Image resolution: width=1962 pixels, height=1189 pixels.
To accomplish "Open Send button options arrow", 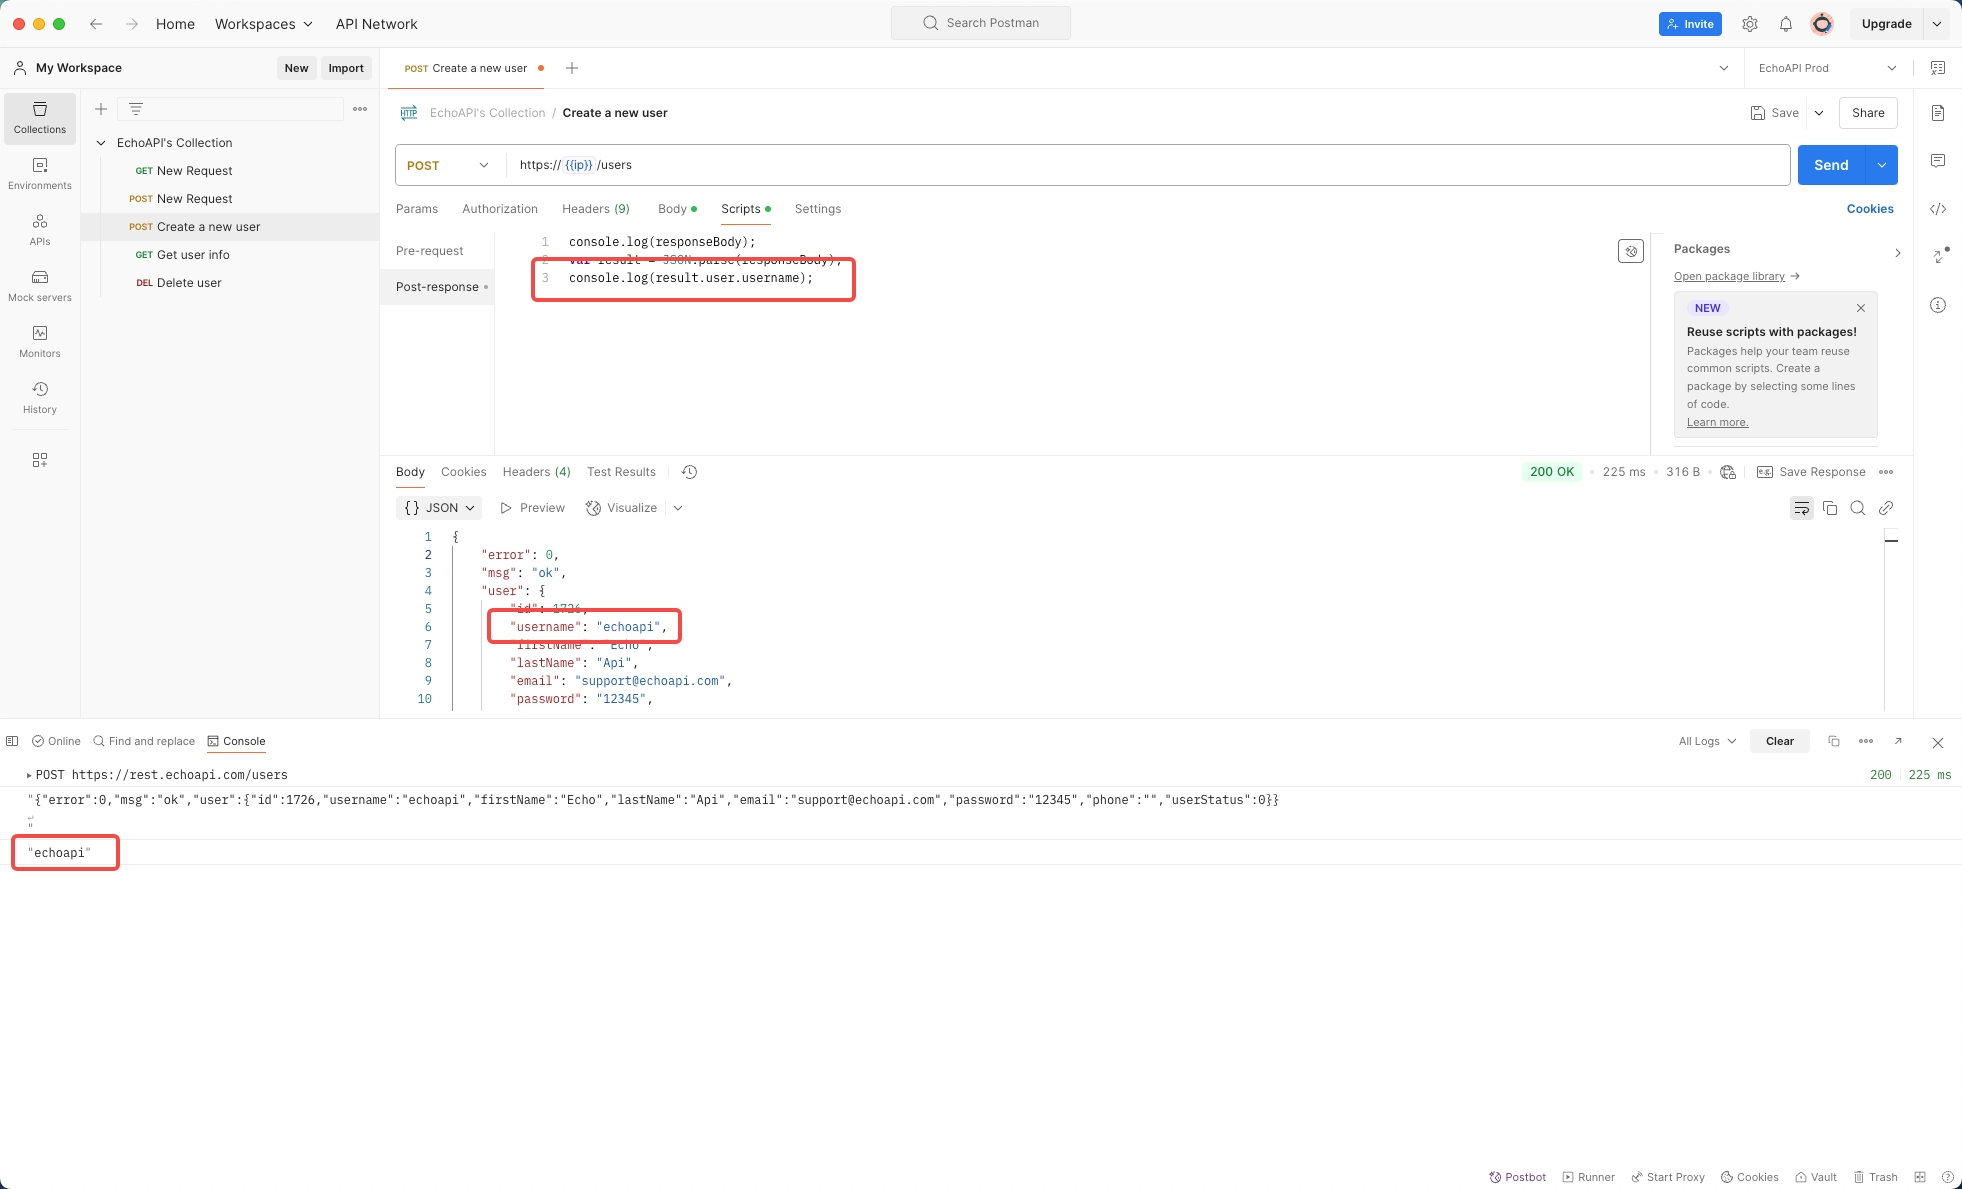I will tap(1882, 165).
